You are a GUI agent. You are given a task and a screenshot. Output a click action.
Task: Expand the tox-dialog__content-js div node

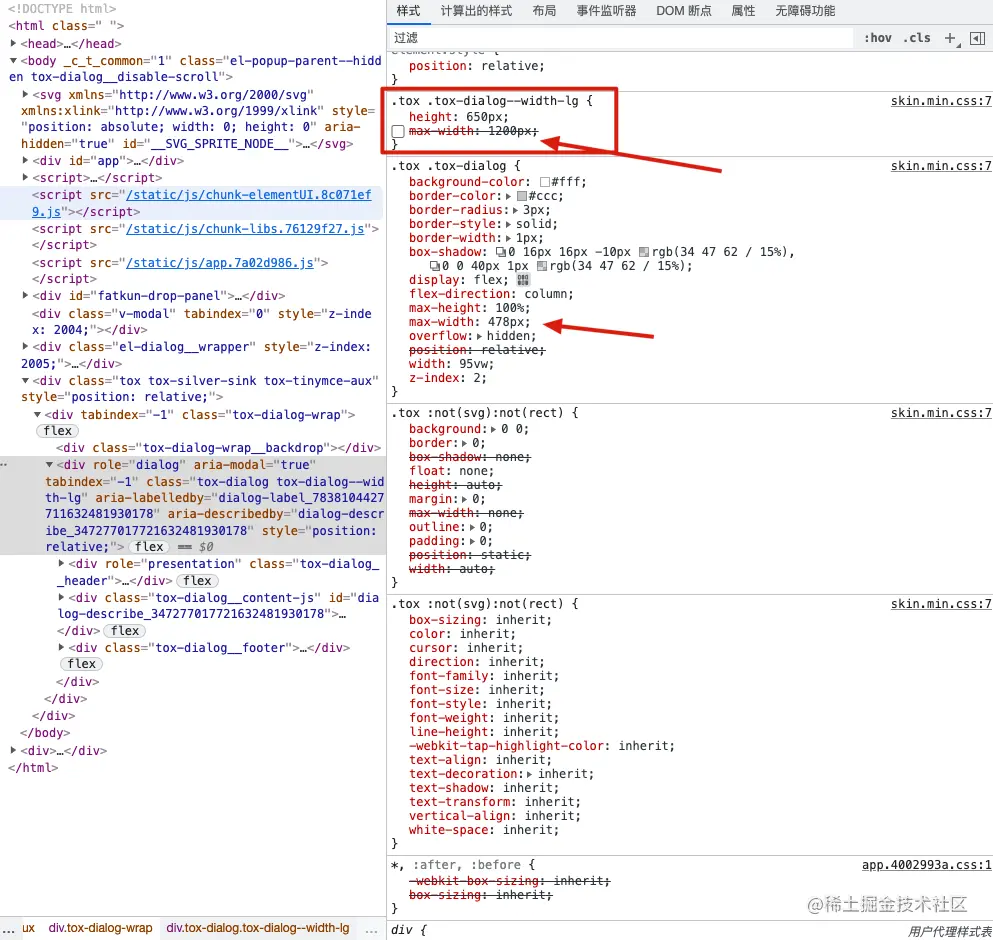tap(61, 597)
